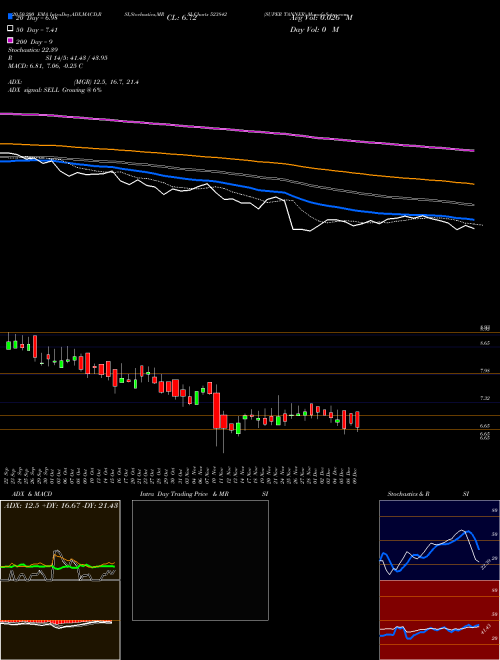Click the 'Day Vol: 0 M' label
The width and height of the screenshot is (500, 660).
314,30
